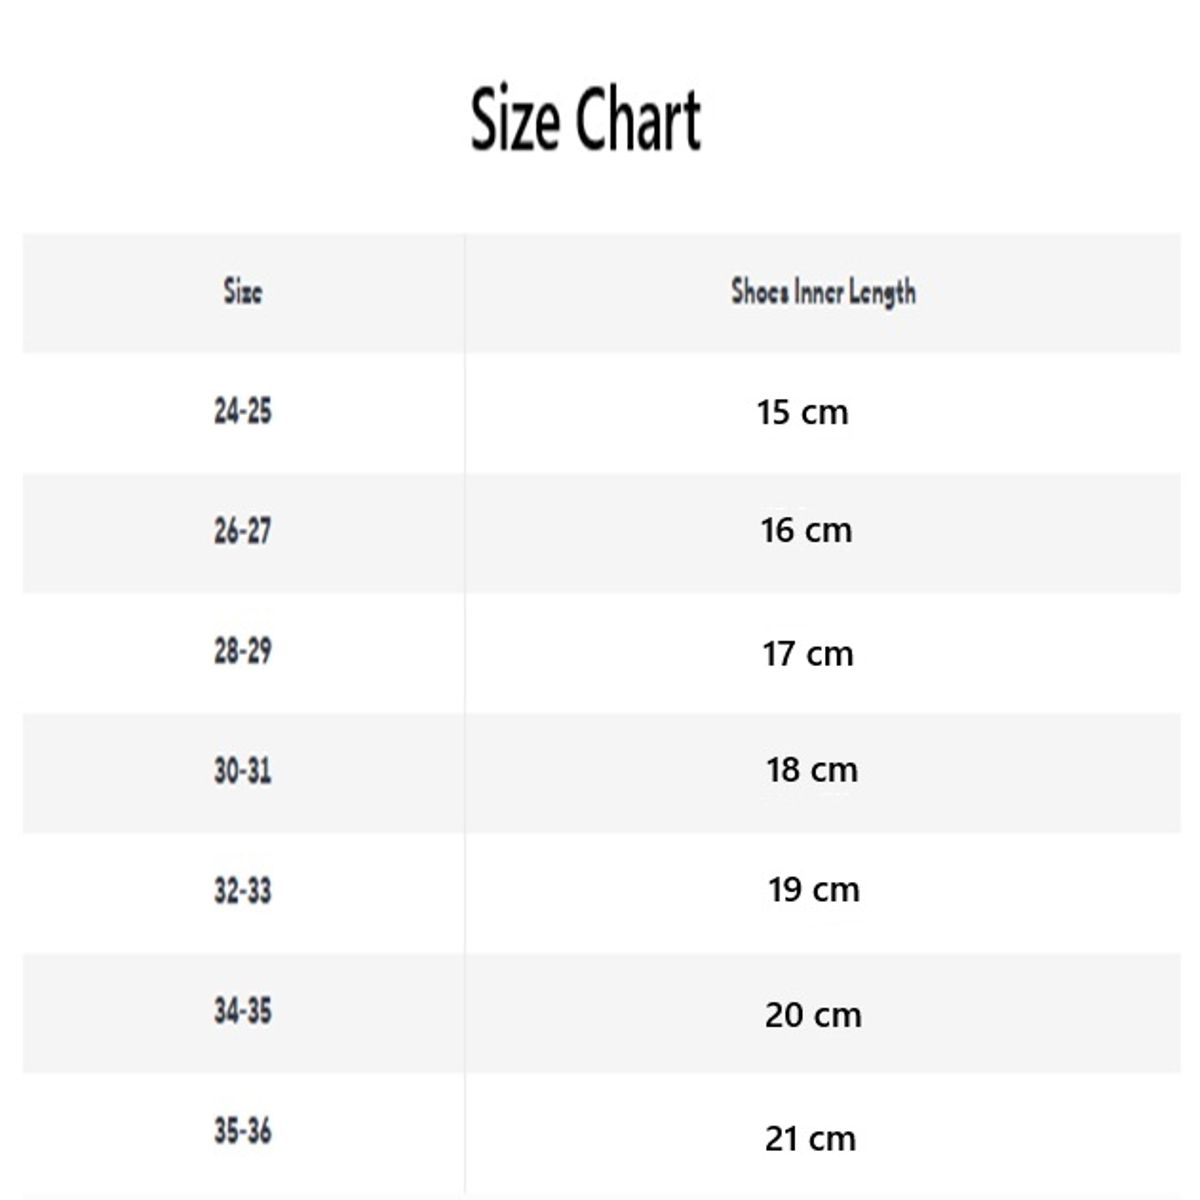Click the '21 cm' inner length

[810, 1138]
